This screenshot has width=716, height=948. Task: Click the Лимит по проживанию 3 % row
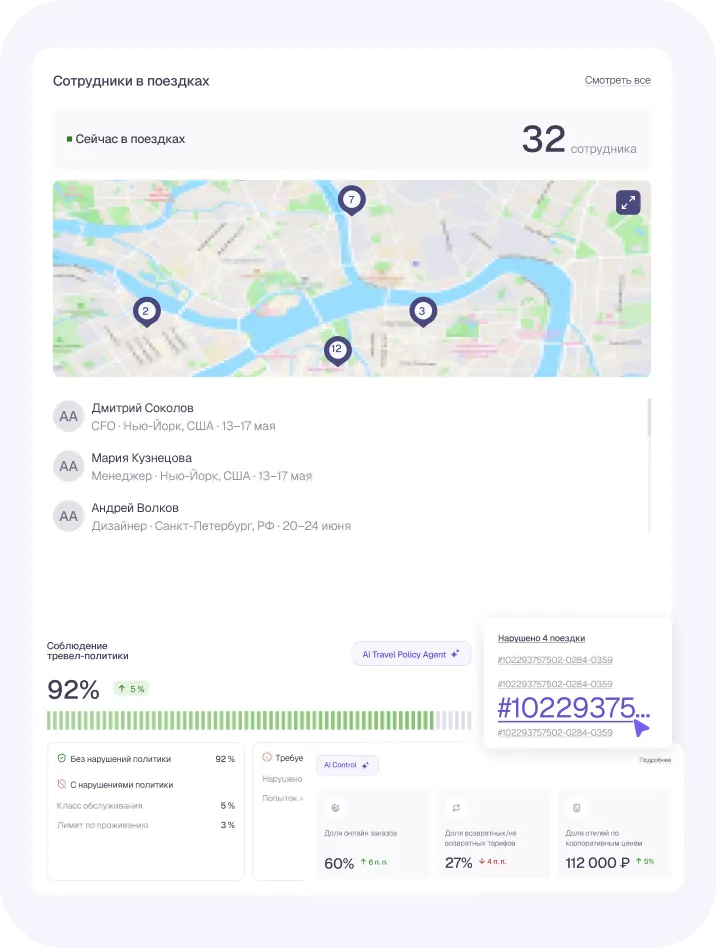146,825
